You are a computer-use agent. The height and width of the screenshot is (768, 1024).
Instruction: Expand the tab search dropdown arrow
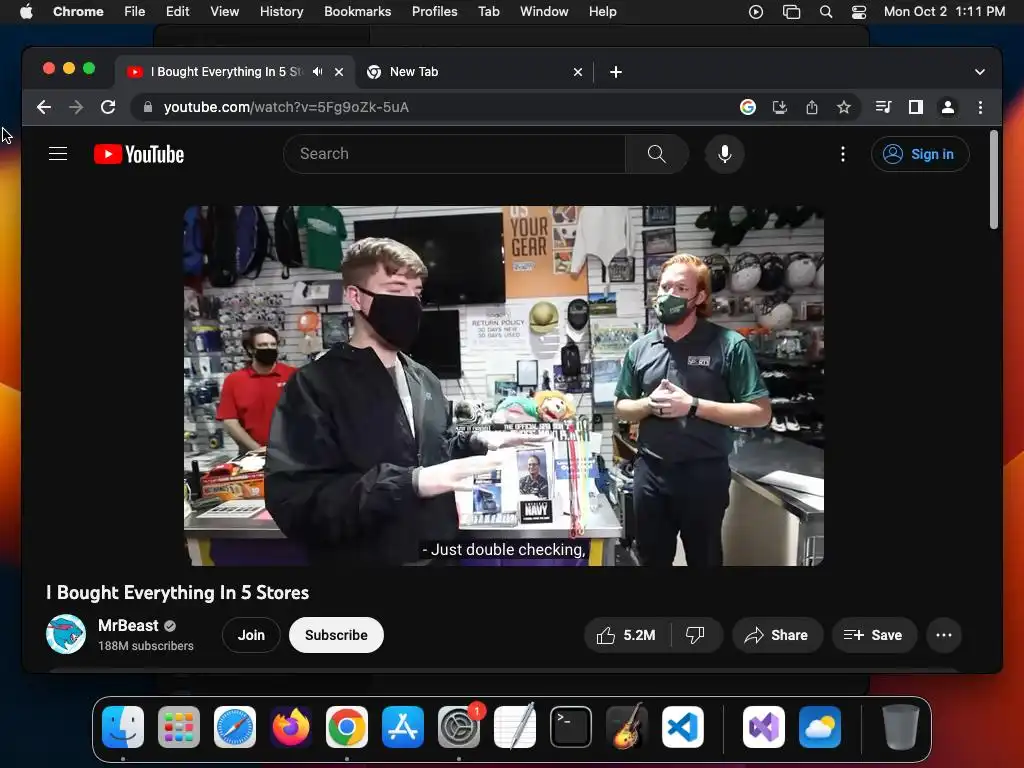tap(980, 72)
